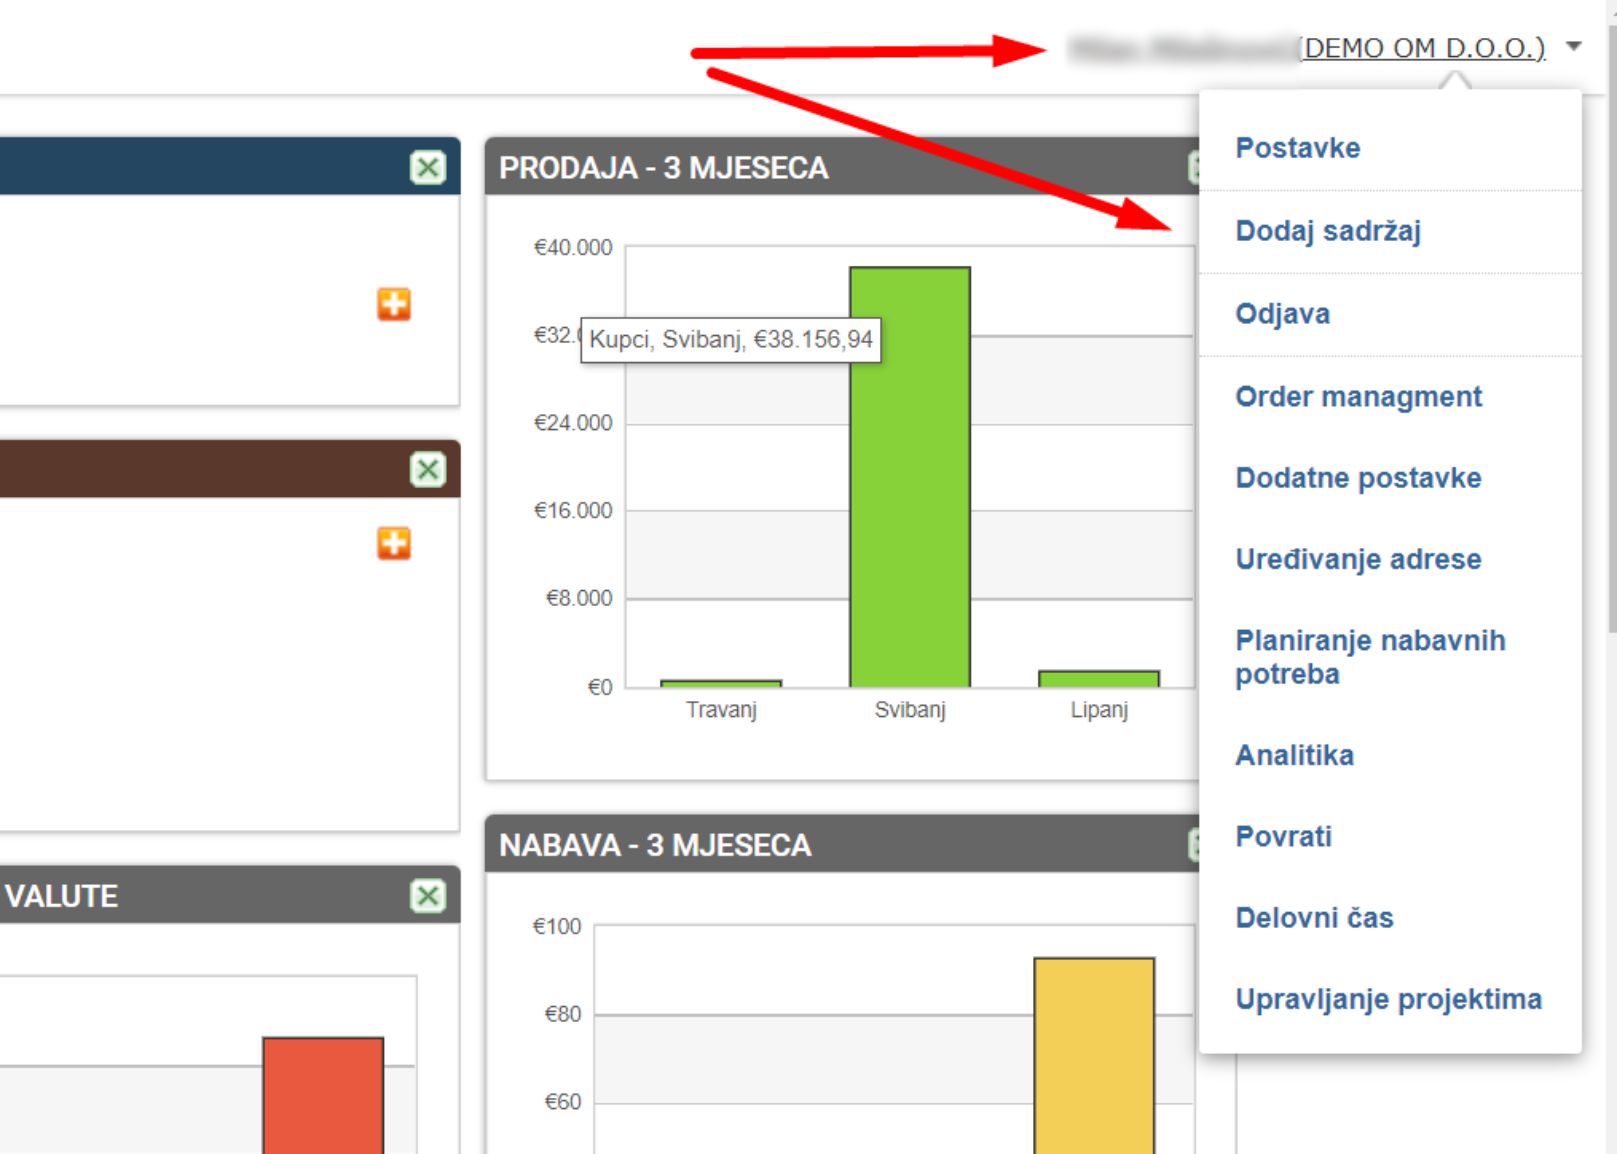Click the €40.000 axis value
Viewport: 1617px width, 1154px height.
point(573,247)
